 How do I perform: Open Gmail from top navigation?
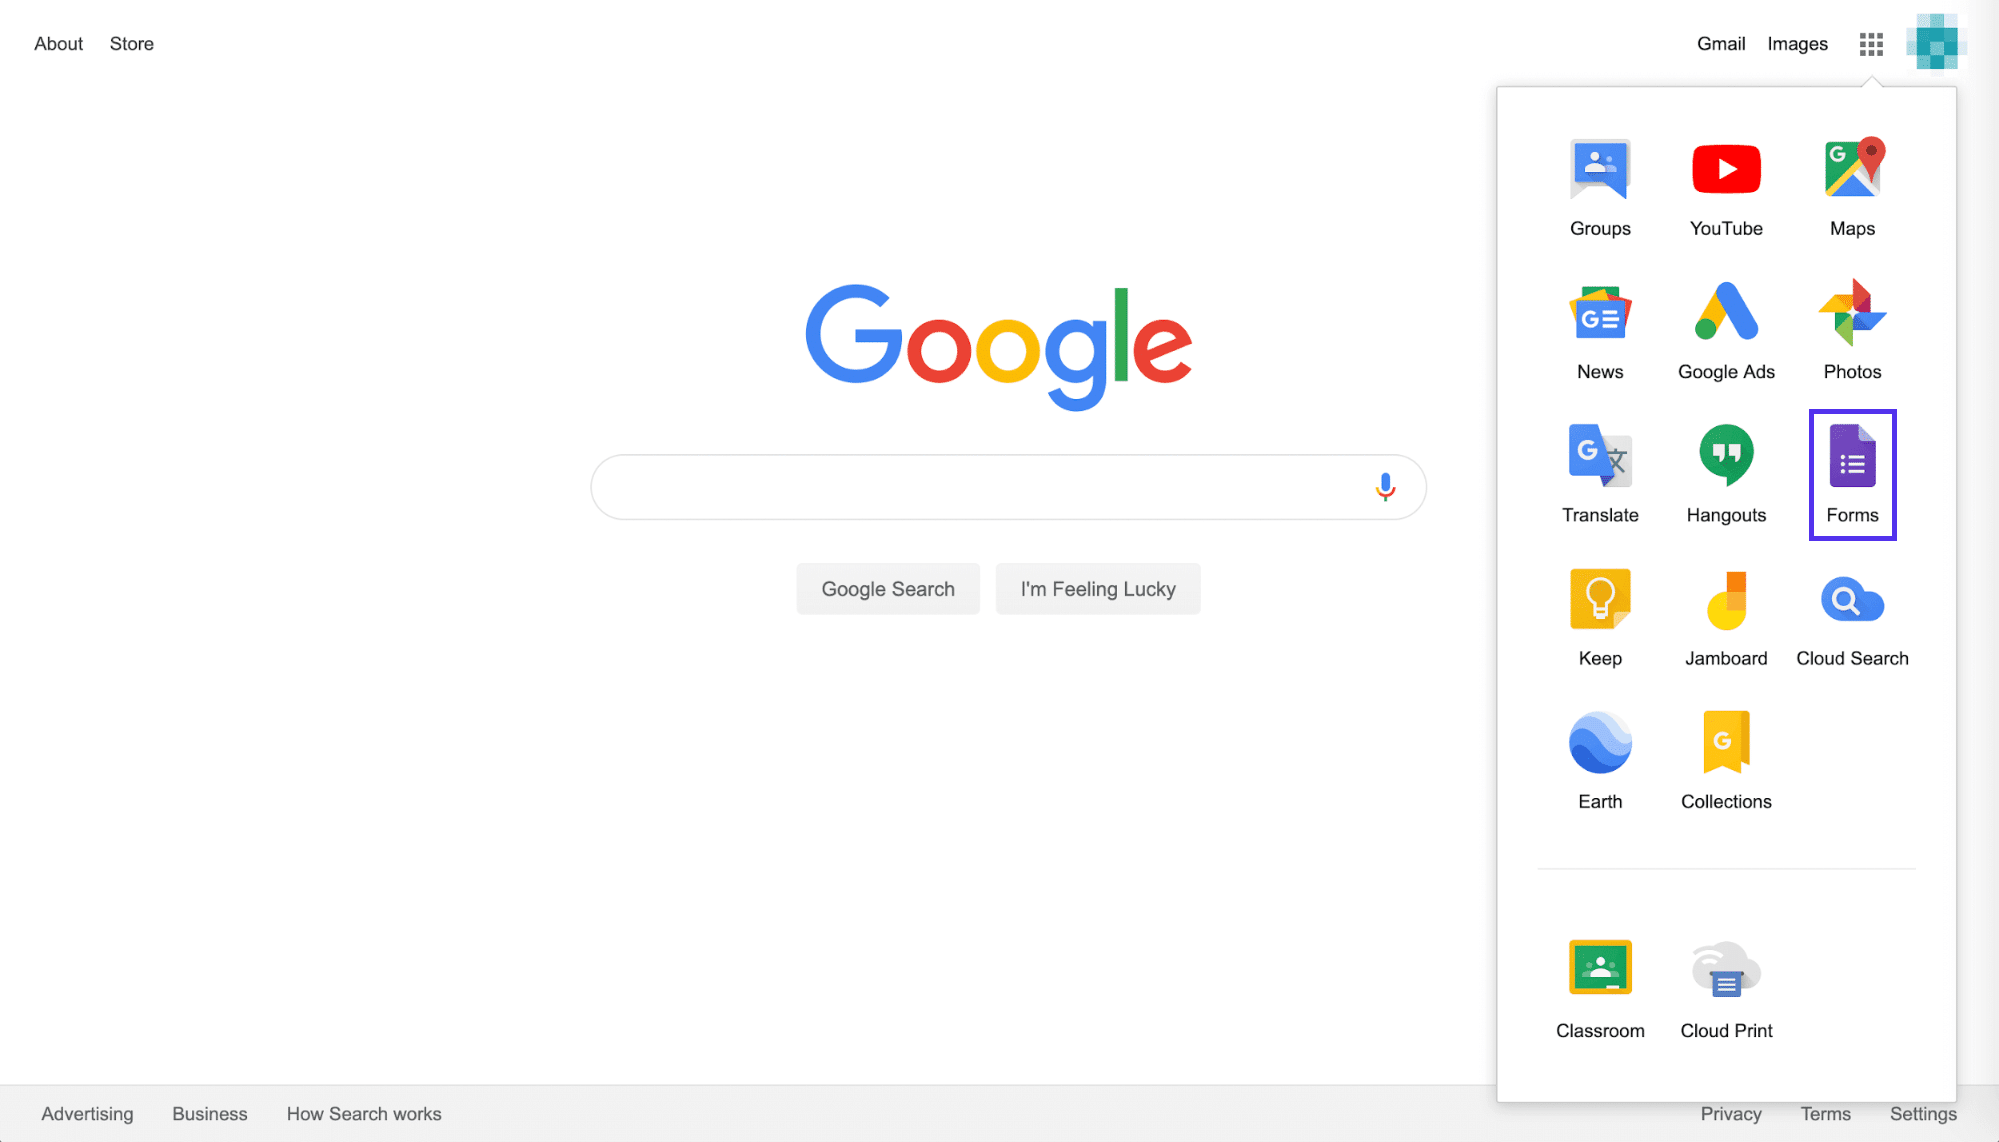pyautogui.click(x=1720, y=44)
